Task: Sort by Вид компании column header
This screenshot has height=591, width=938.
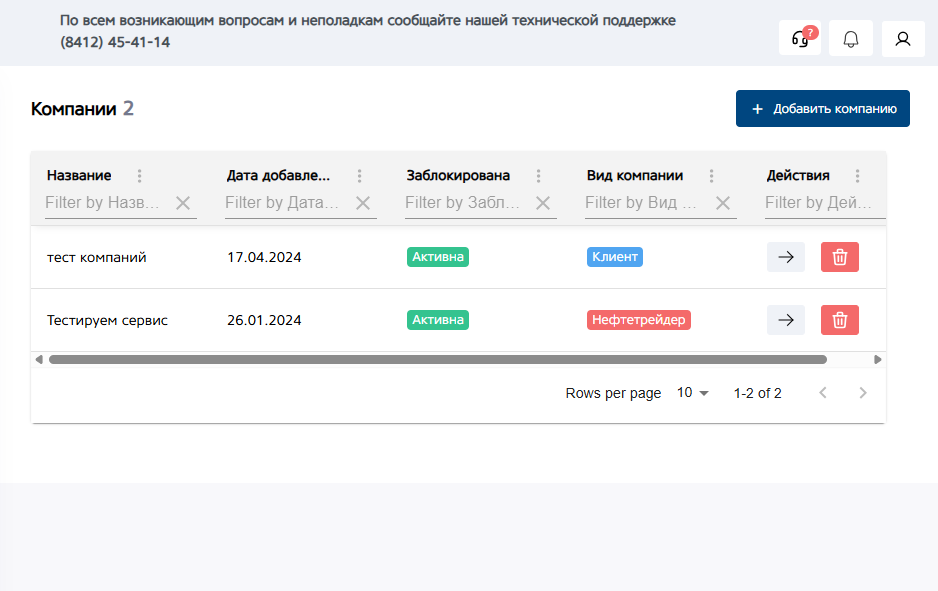Action: [x=635, y=175]
